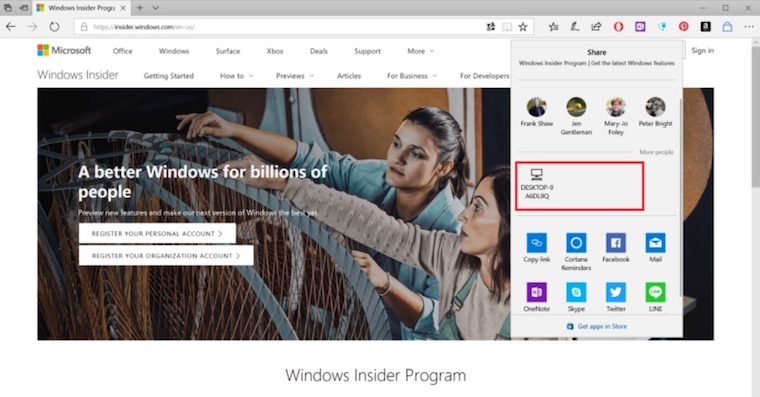760x397 pixels.
Task: Add page to favorites with star icon
Action: pos(523,27)
